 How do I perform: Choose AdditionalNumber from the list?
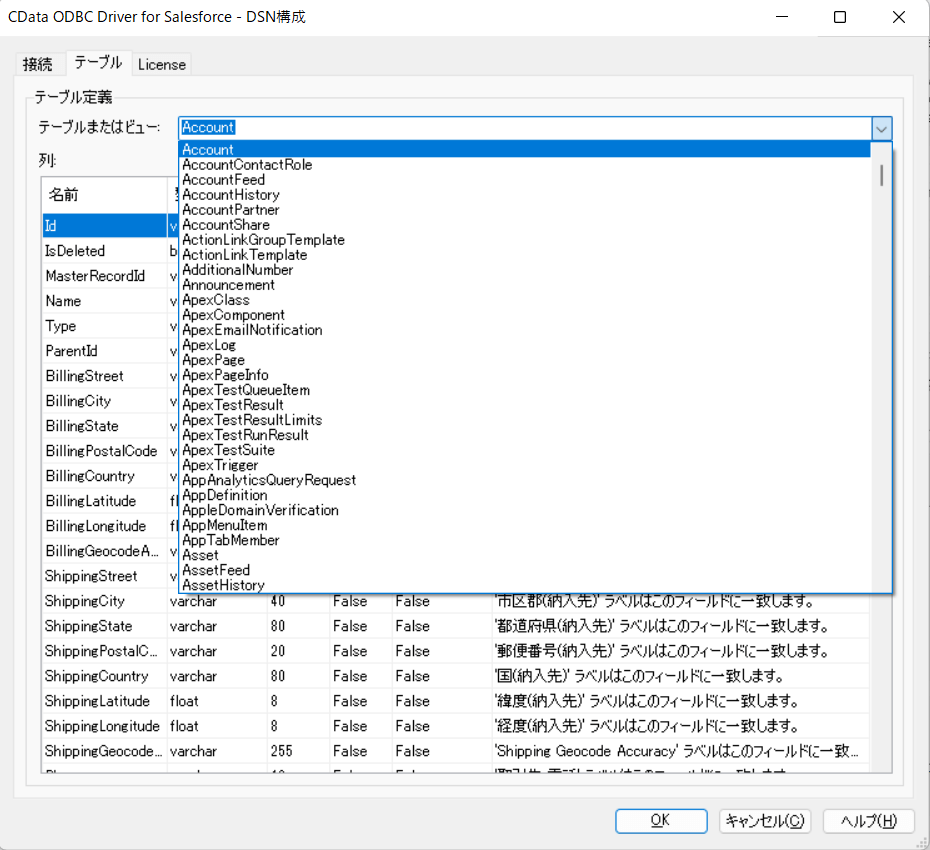[x=525, y=270]
